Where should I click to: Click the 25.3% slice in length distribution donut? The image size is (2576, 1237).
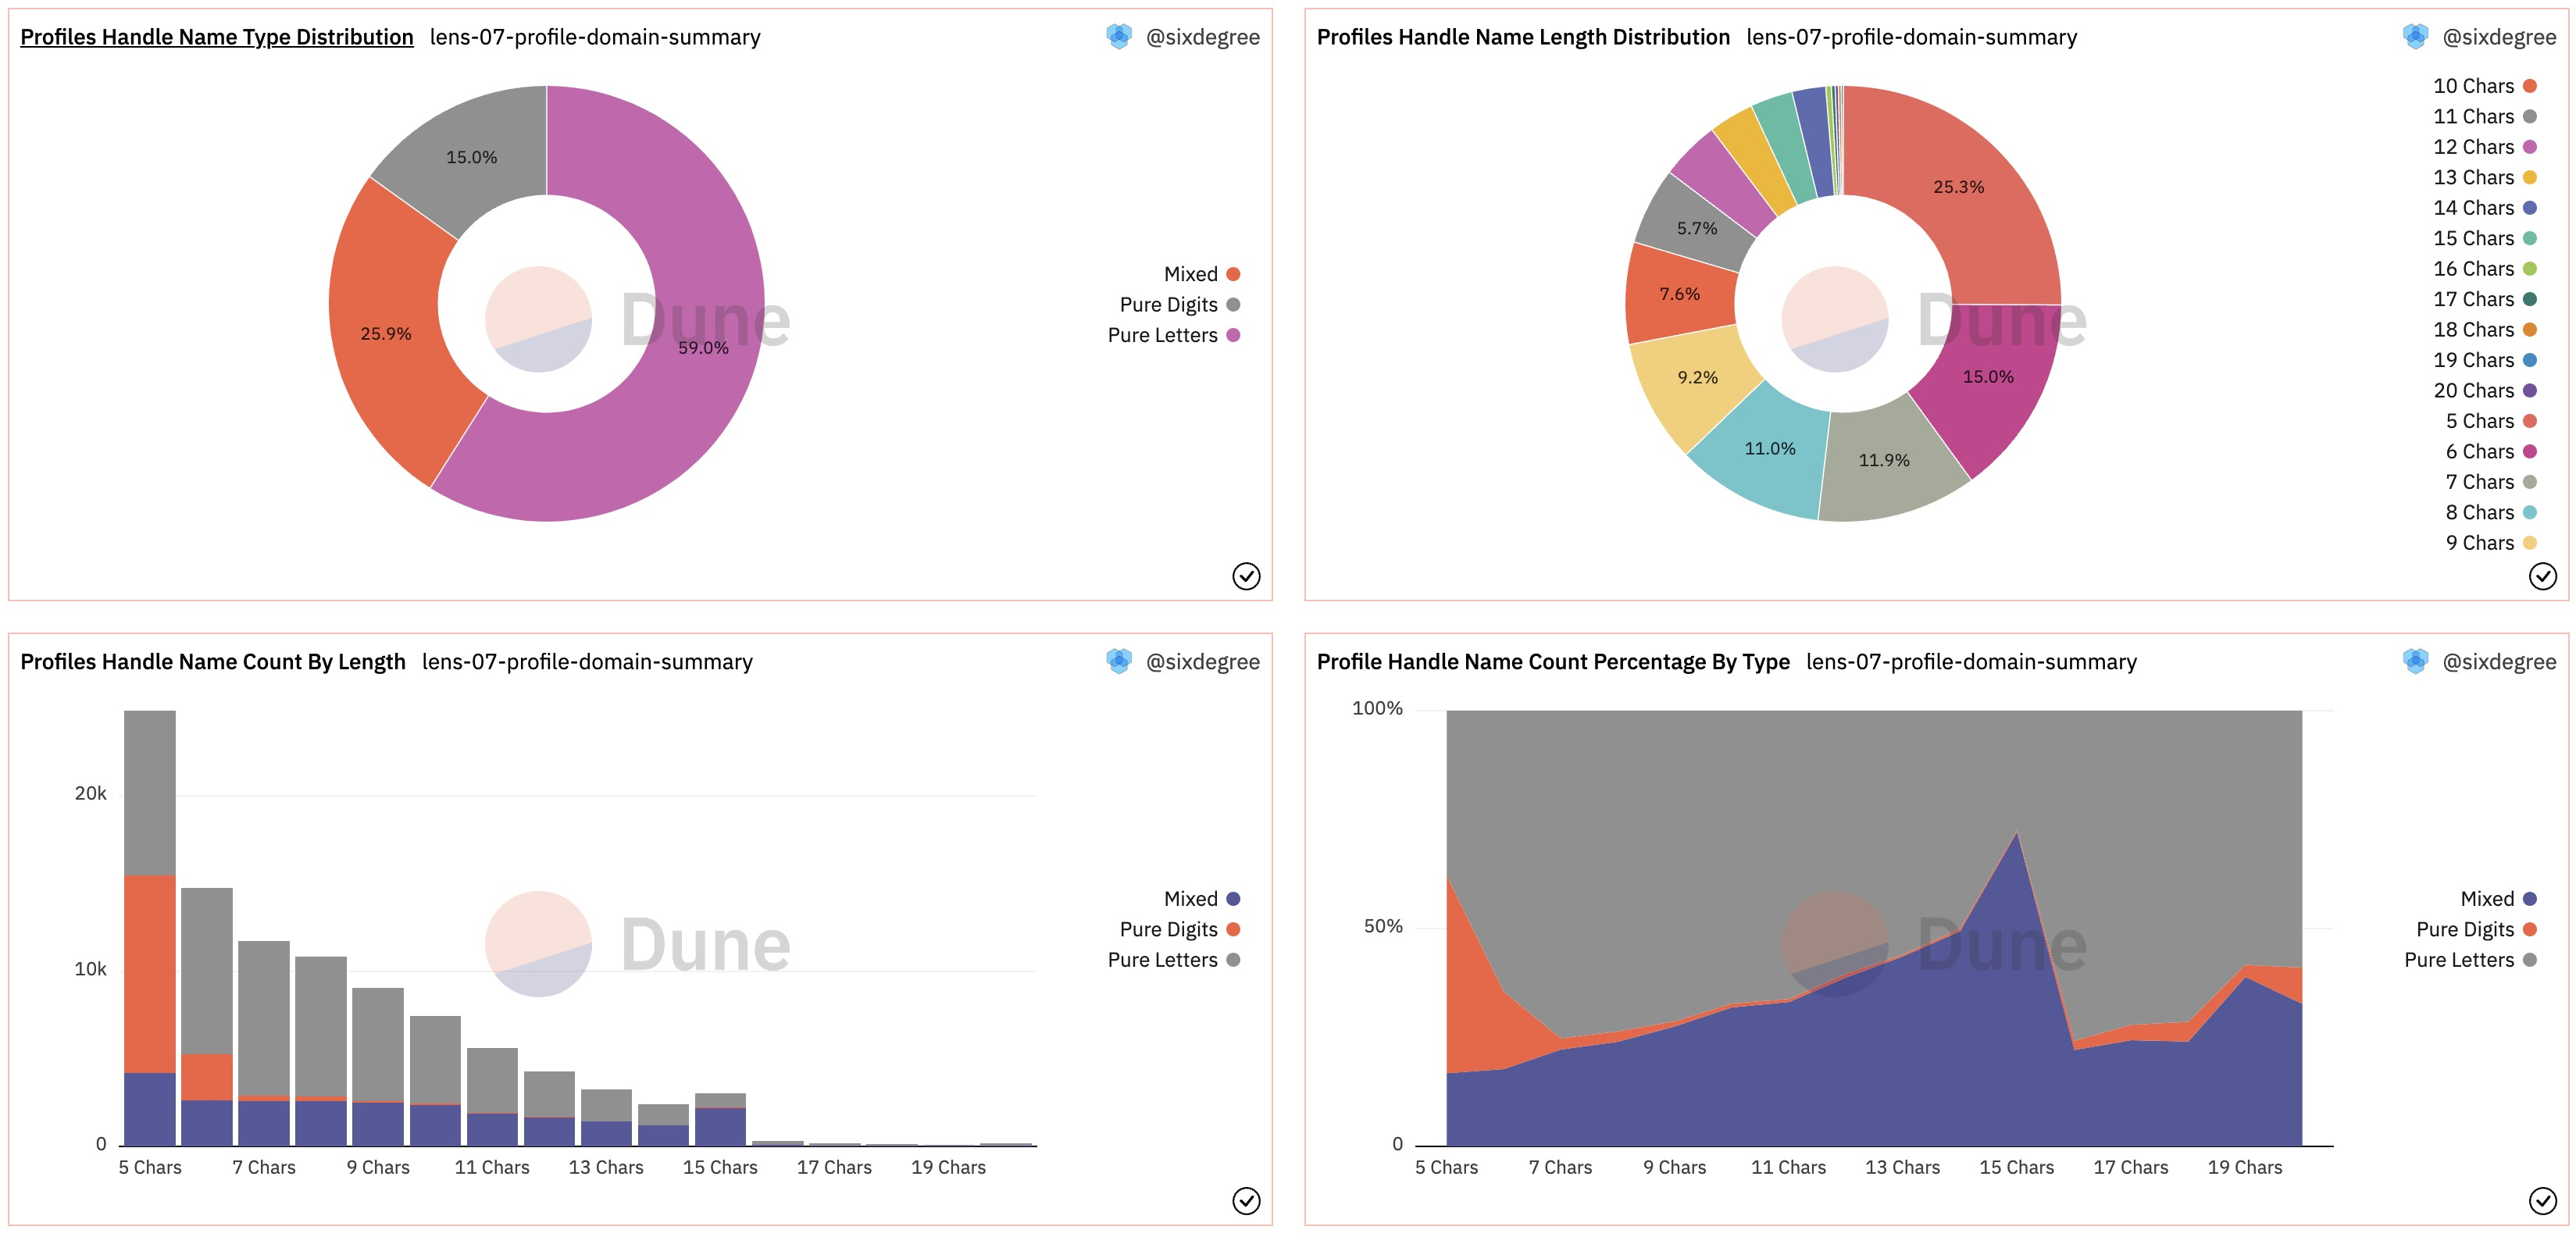tap(1958, 188)
